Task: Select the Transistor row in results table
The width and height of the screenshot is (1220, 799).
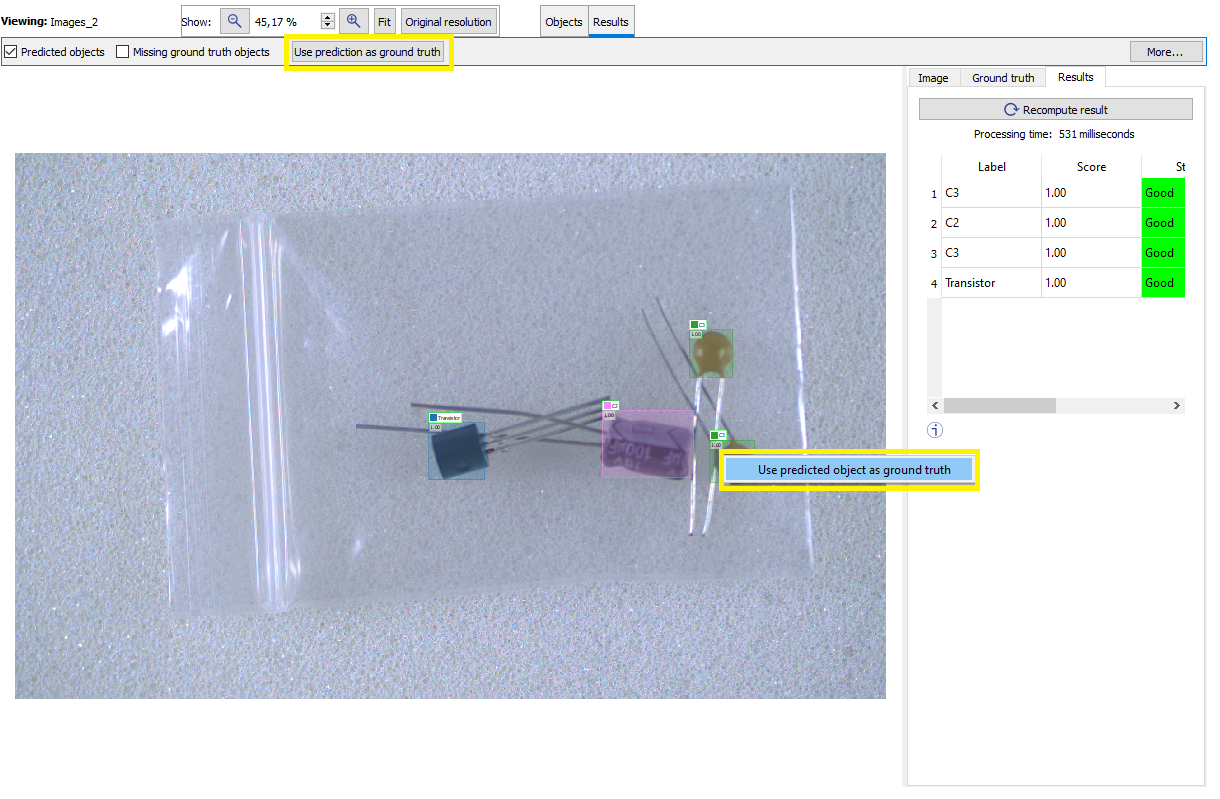Action: (x=990, y=283)
